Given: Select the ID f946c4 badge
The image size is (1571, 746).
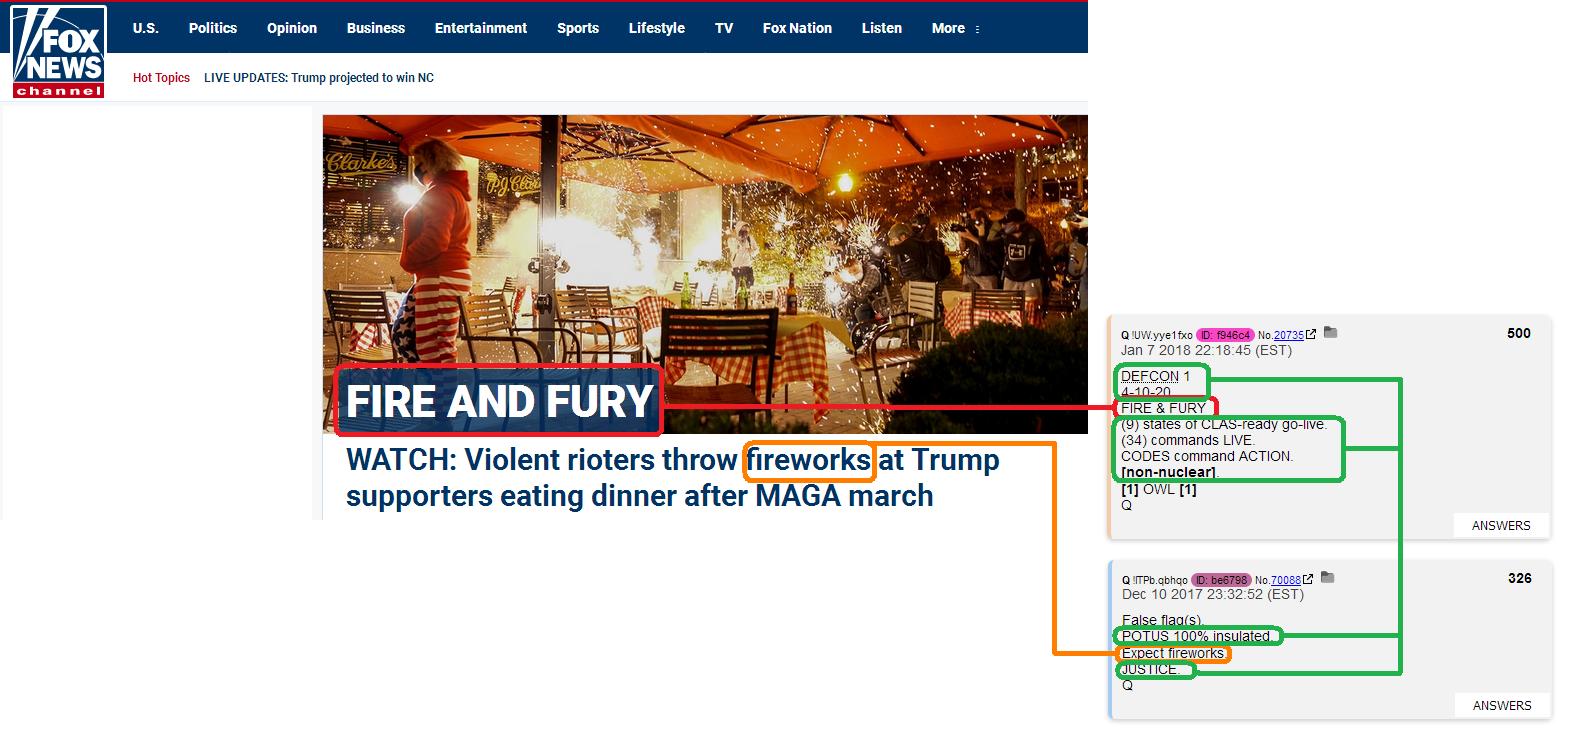Looking at the screenshot, I should click(x=1225, y=335).
